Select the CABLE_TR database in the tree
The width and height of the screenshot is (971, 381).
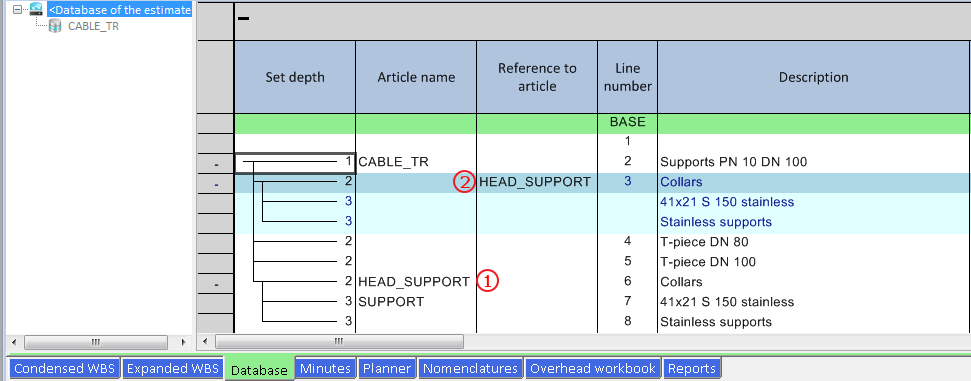click(x=94, y=26)
